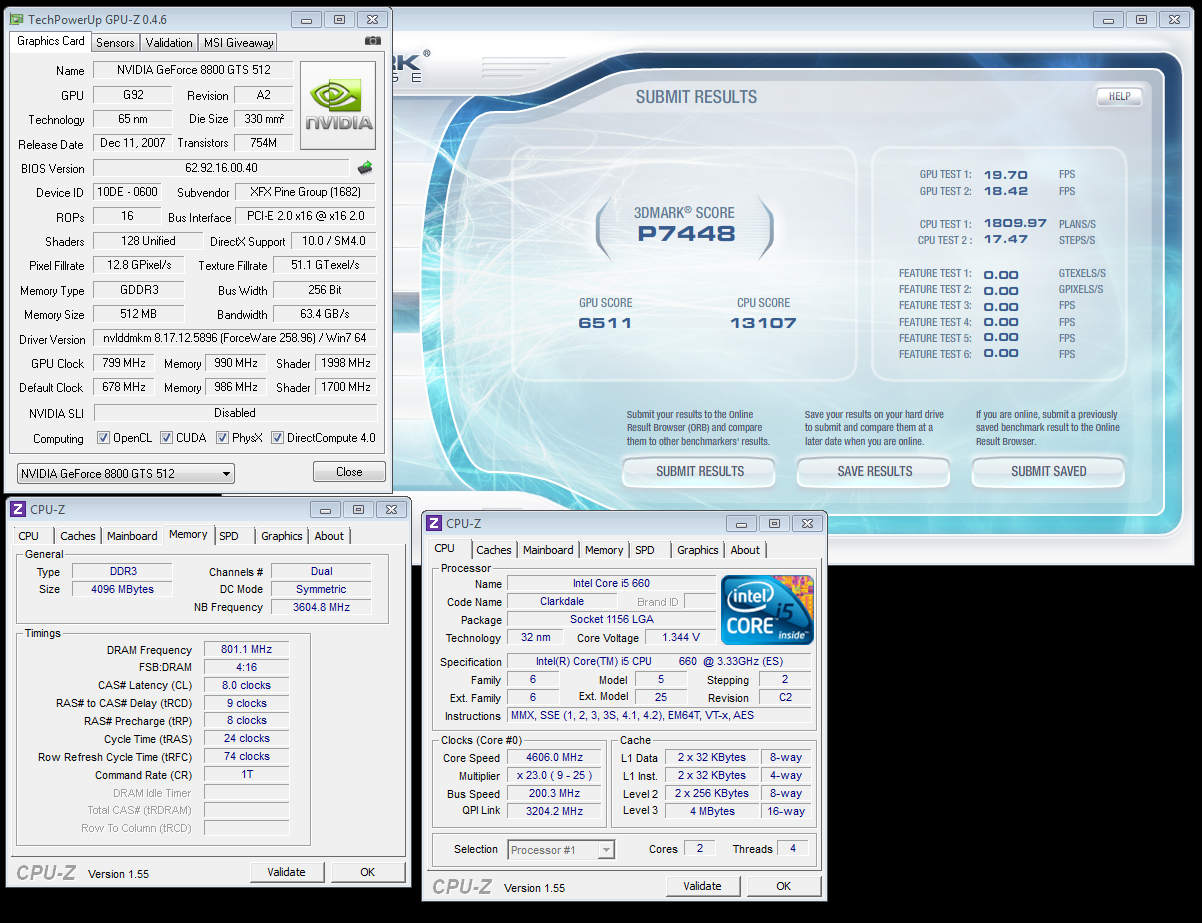Image resolution: width=1202 pixels, height=923 pixels.
Task: Open SPD tab in Memory CPU-Z window
Action: (x=229, y=536)
